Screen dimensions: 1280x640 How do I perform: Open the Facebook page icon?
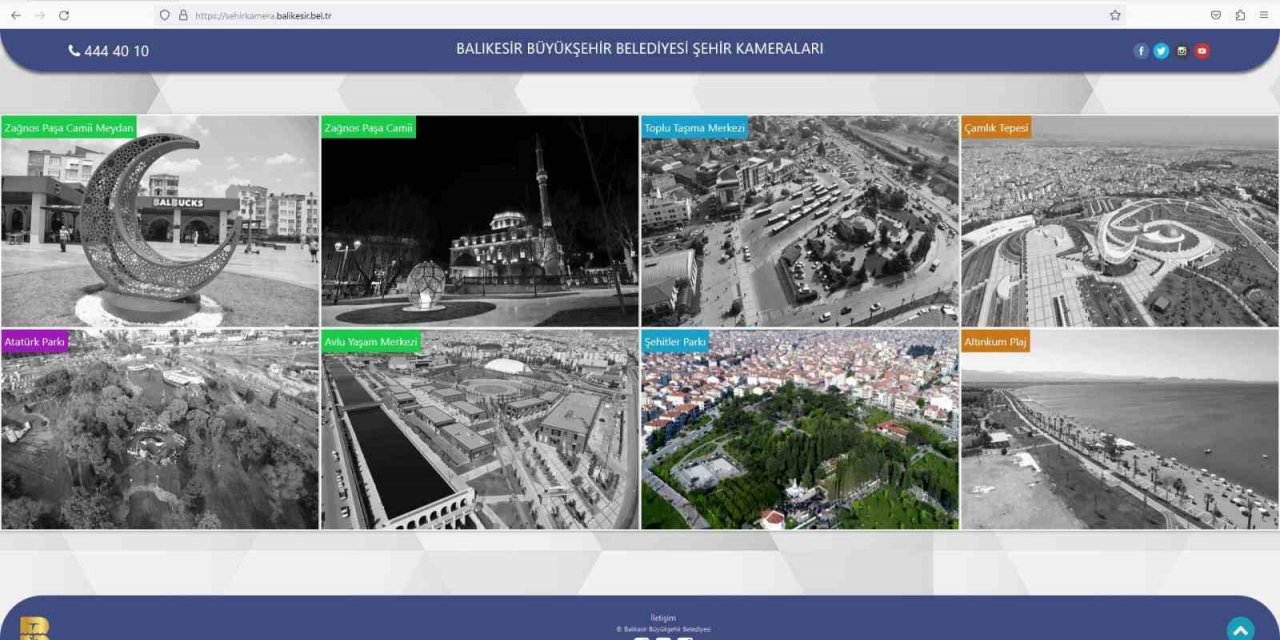[x=1141, y=50]
